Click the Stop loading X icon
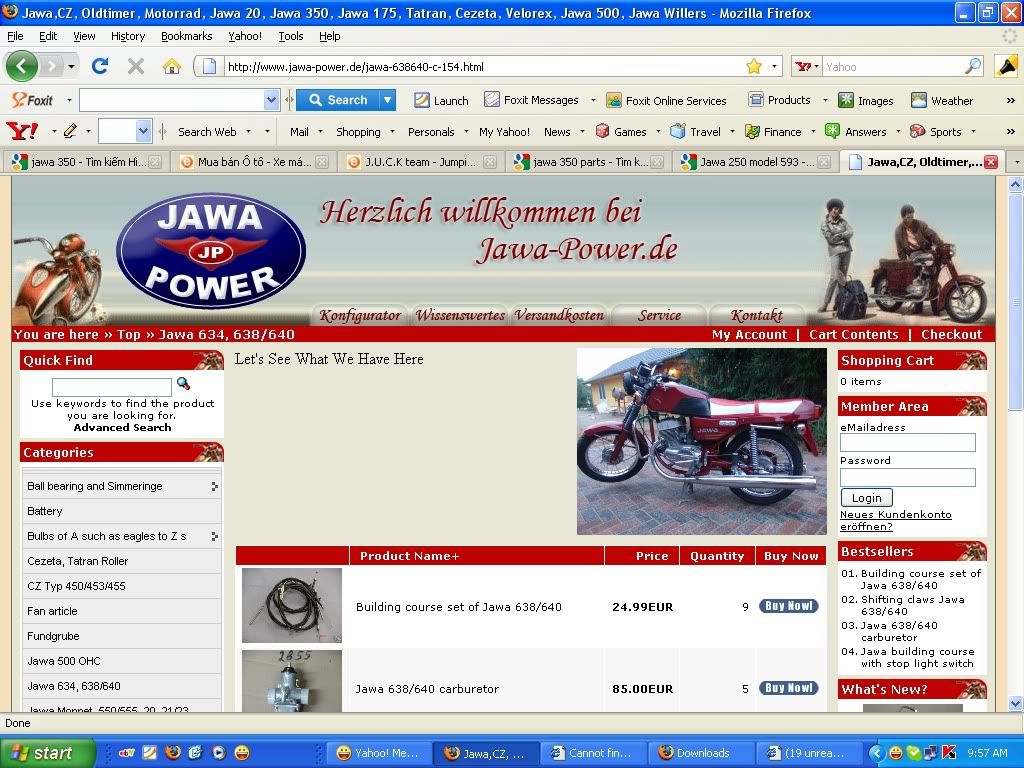 coord(136,66)
